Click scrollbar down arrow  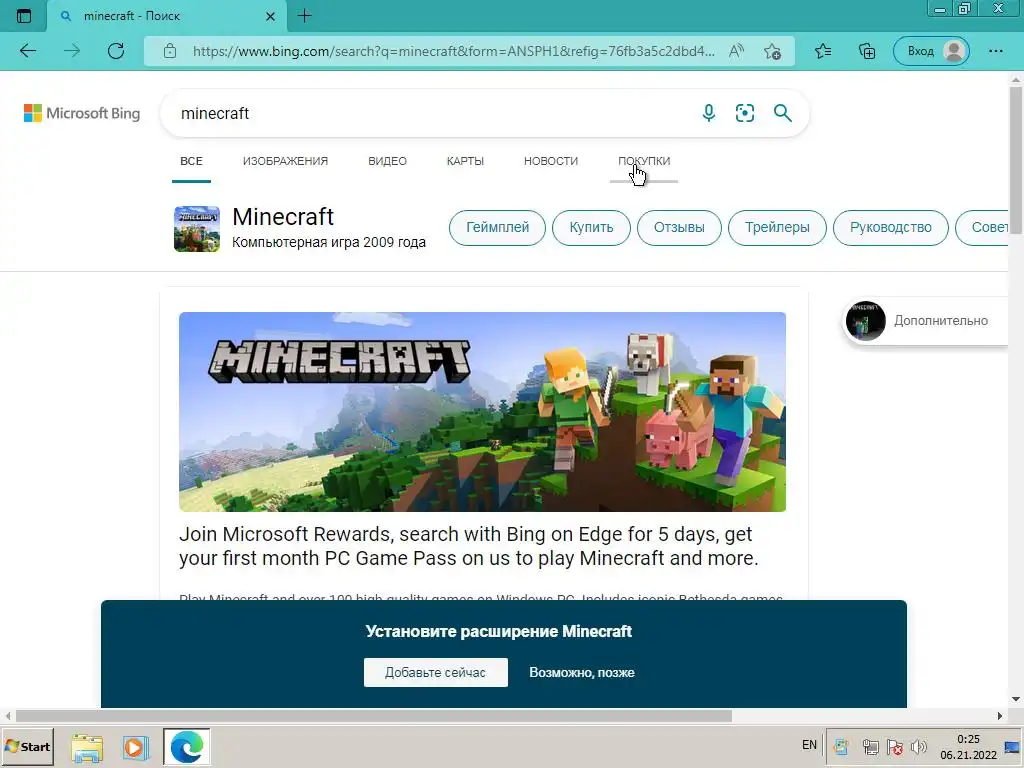pyautogui.click(x=1016, y=699)
